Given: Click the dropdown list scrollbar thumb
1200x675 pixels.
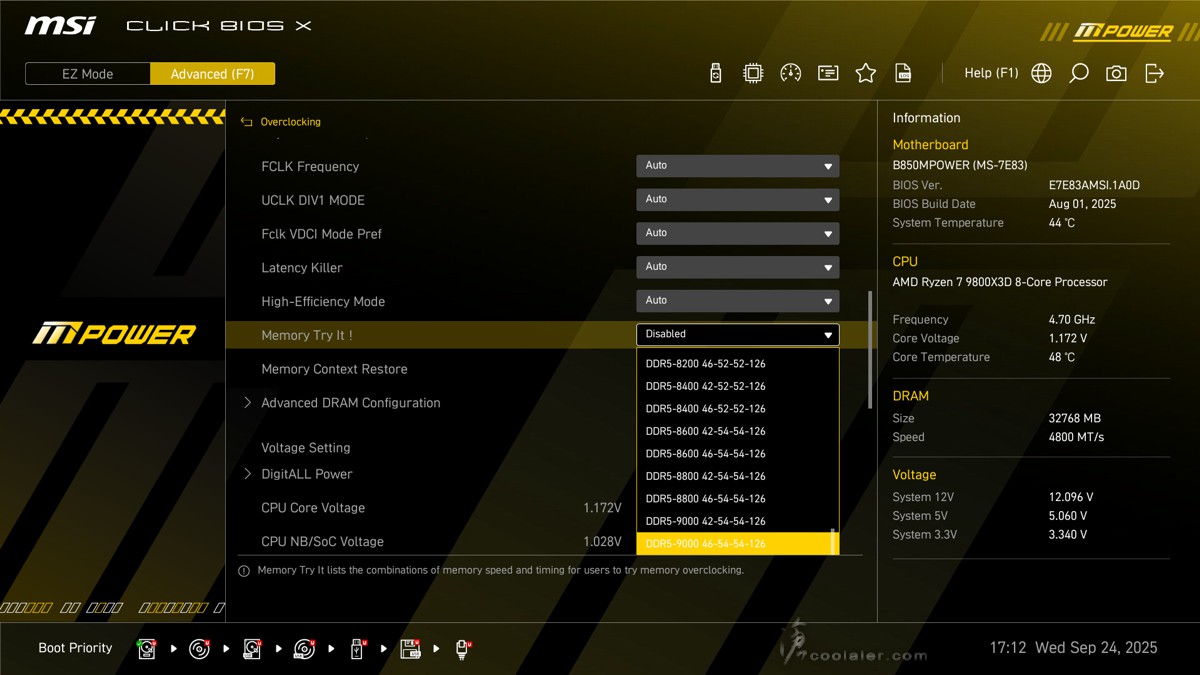Looking at the screenshot, I should (833, 541).
